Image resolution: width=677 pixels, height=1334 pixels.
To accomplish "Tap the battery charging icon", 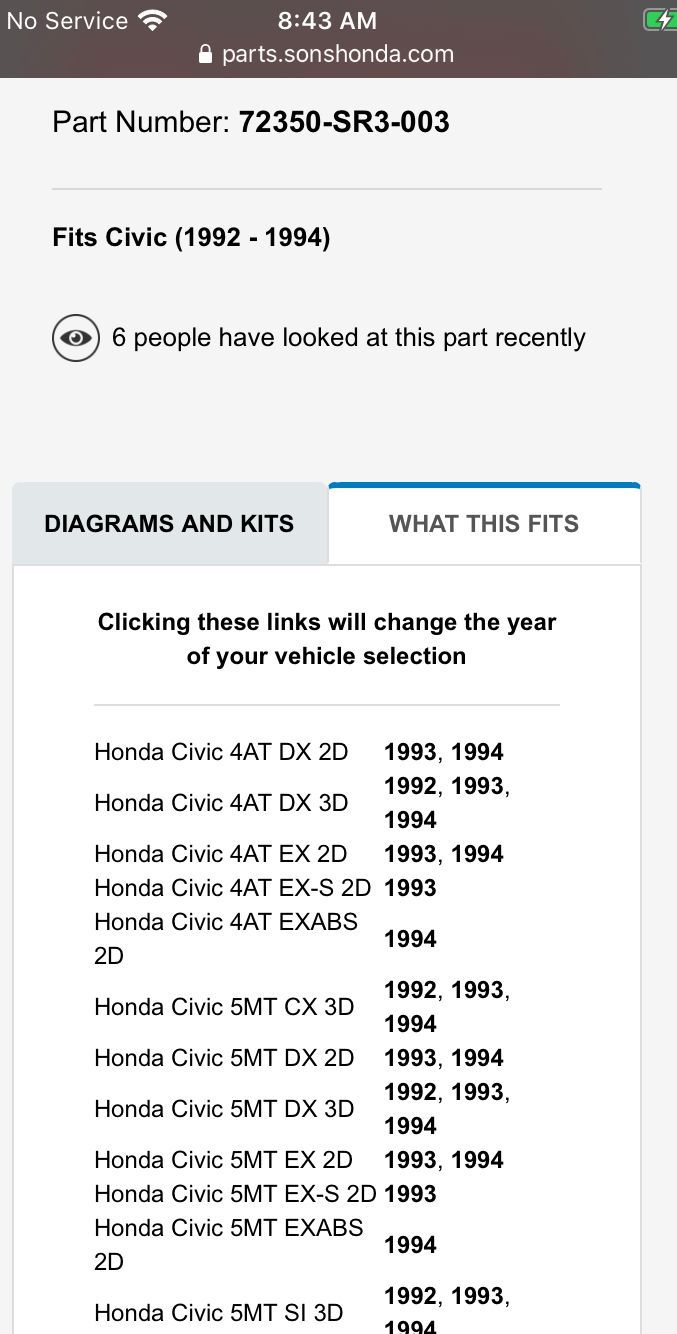I will 660,20.
